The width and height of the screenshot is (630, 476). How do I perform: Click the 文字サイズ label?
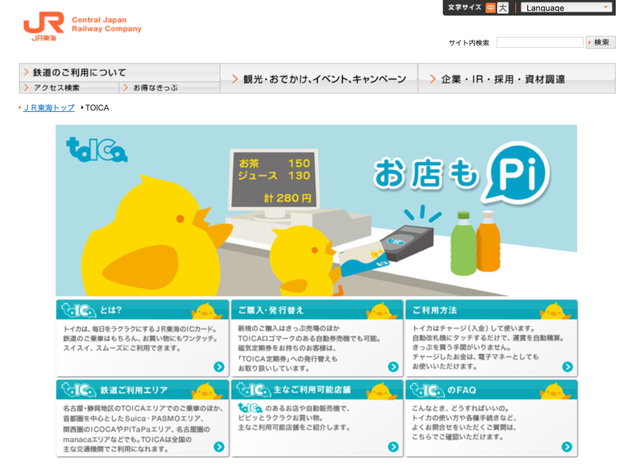pyautogui.click(x=464, y=7)
